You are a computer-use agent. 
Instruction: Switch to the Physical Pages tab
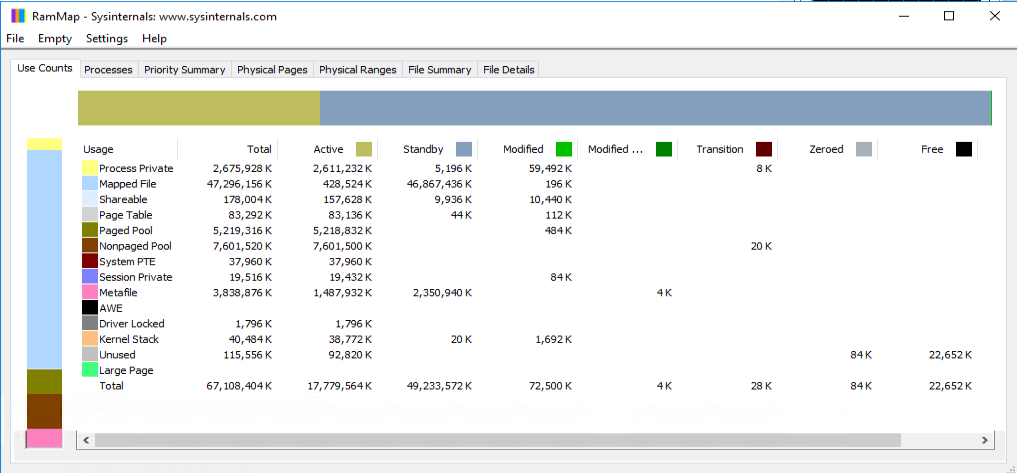point(272,69)
